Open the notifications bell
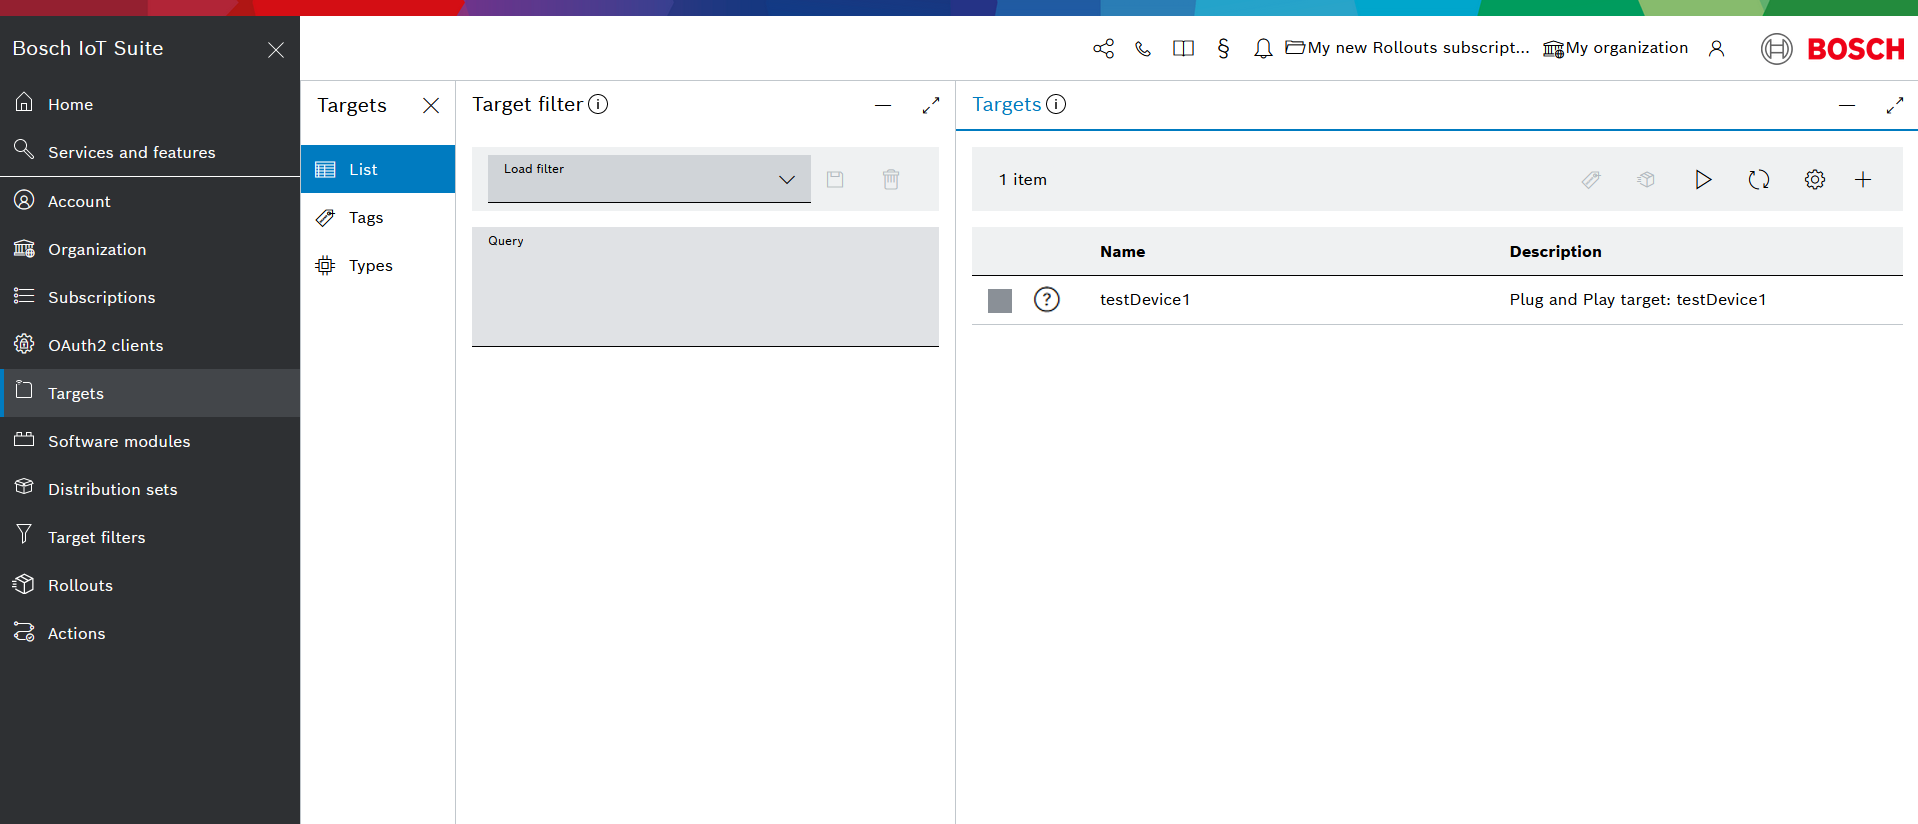 coord(1263,48)
